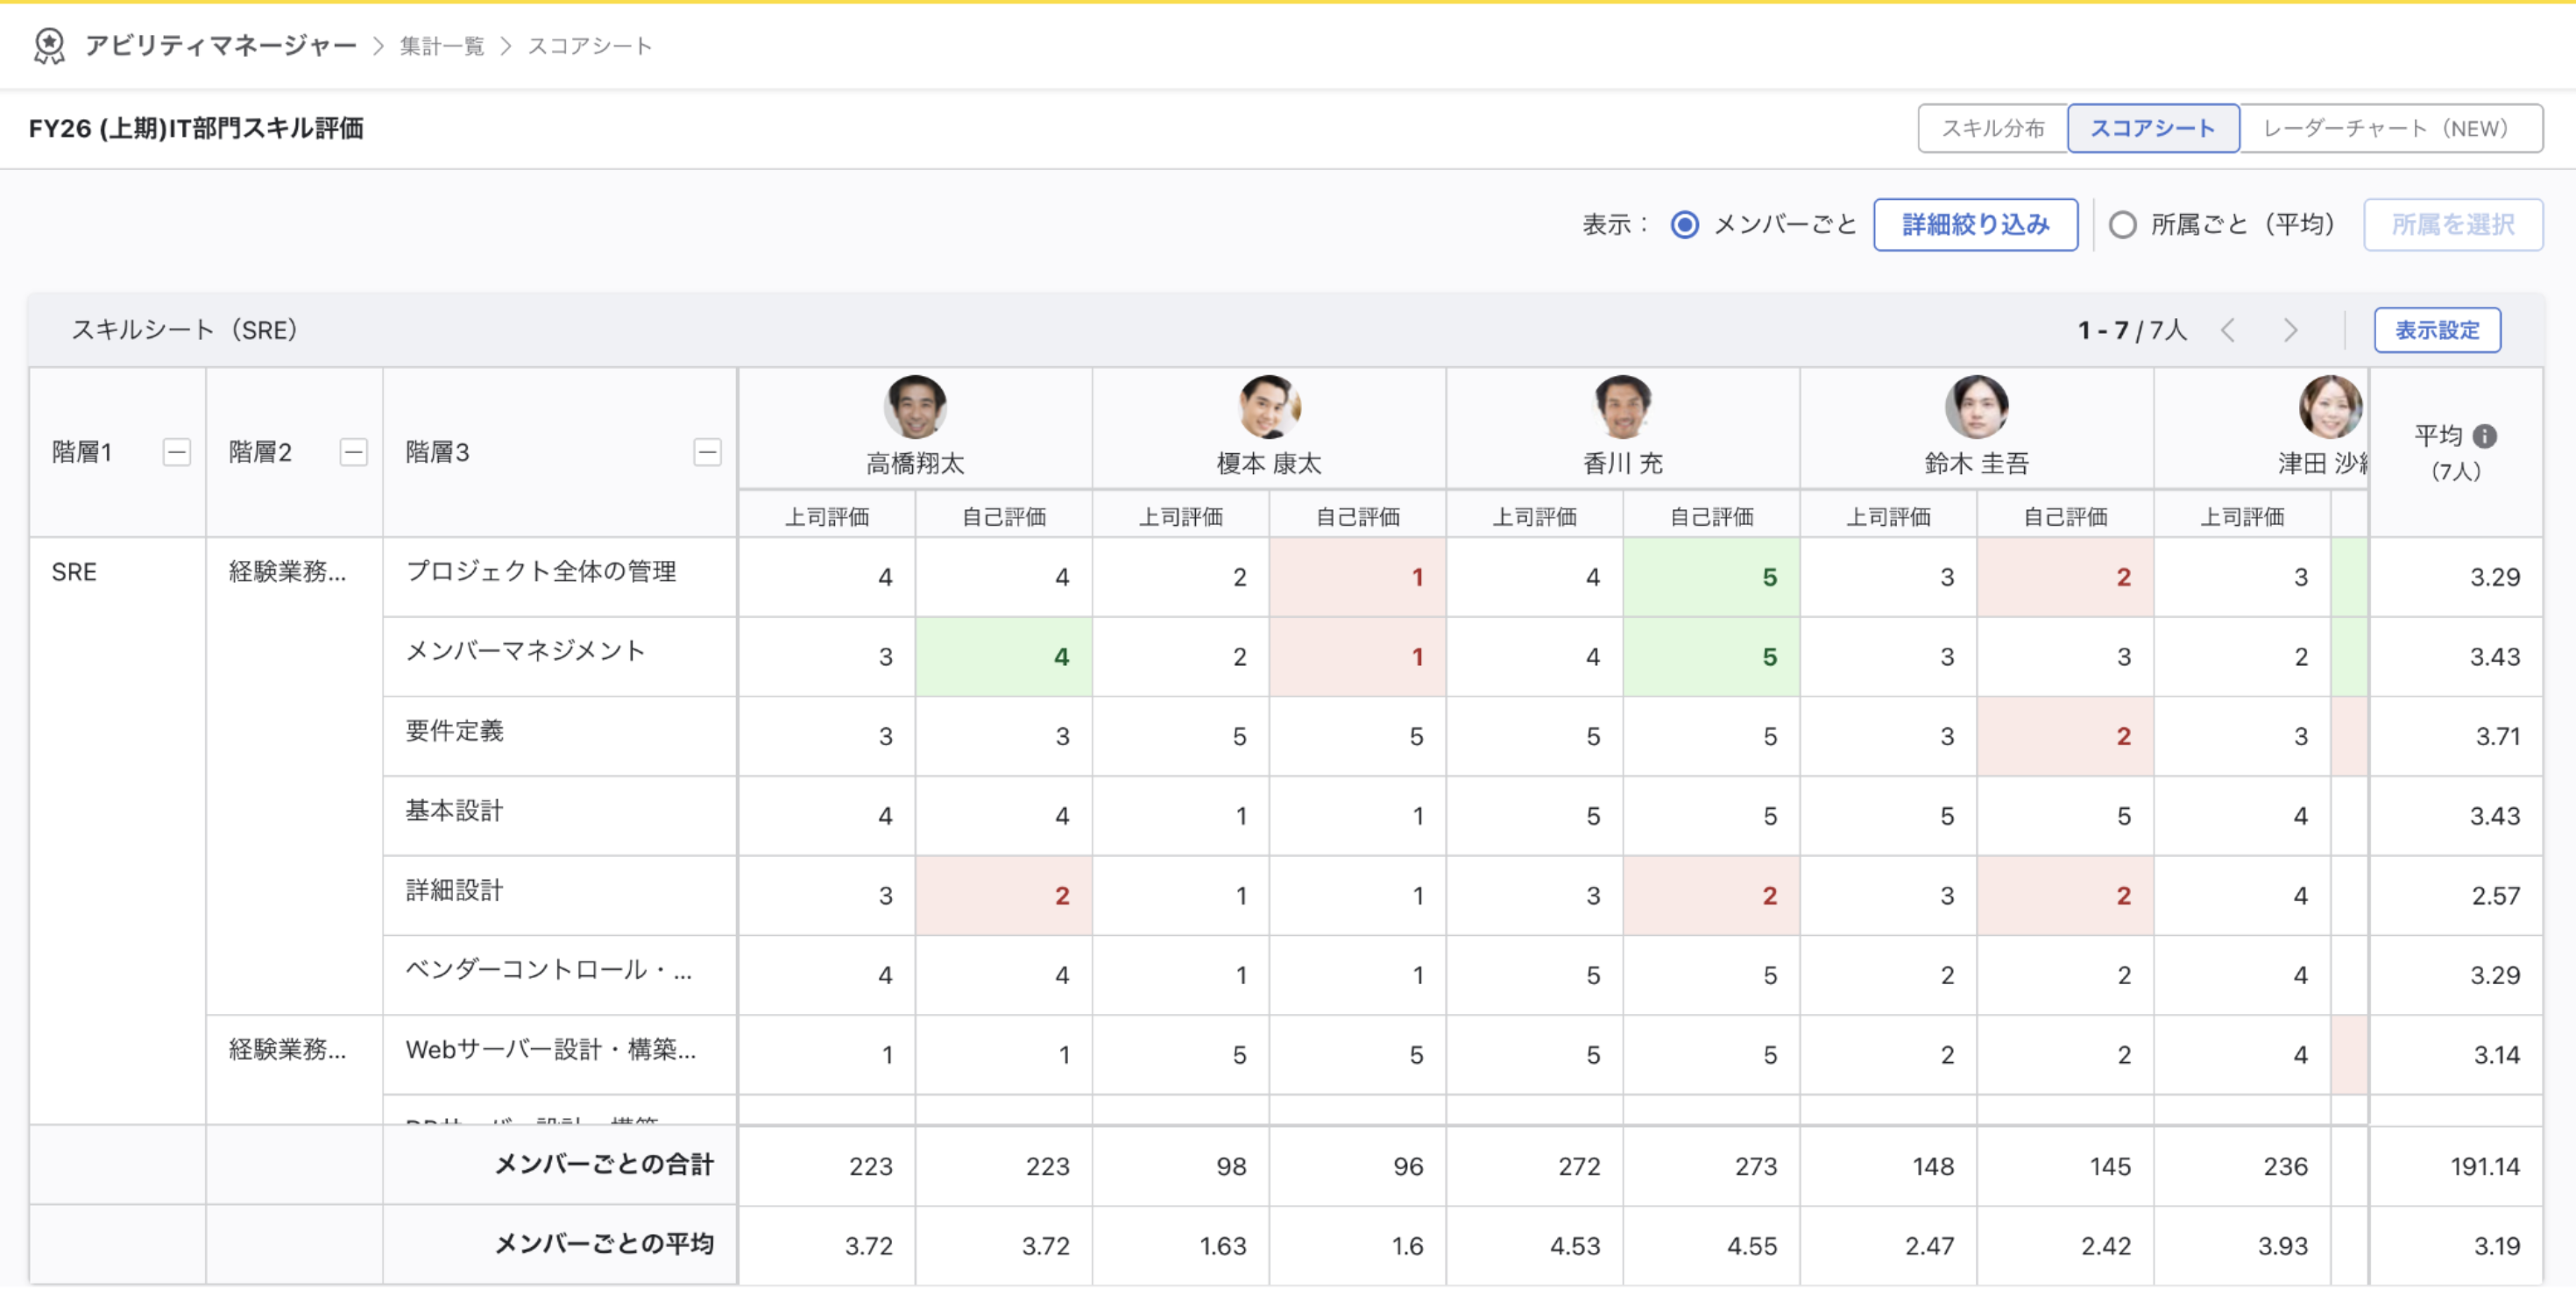
Task: Click the 基本設計 row label
Action: click(454, 811)
